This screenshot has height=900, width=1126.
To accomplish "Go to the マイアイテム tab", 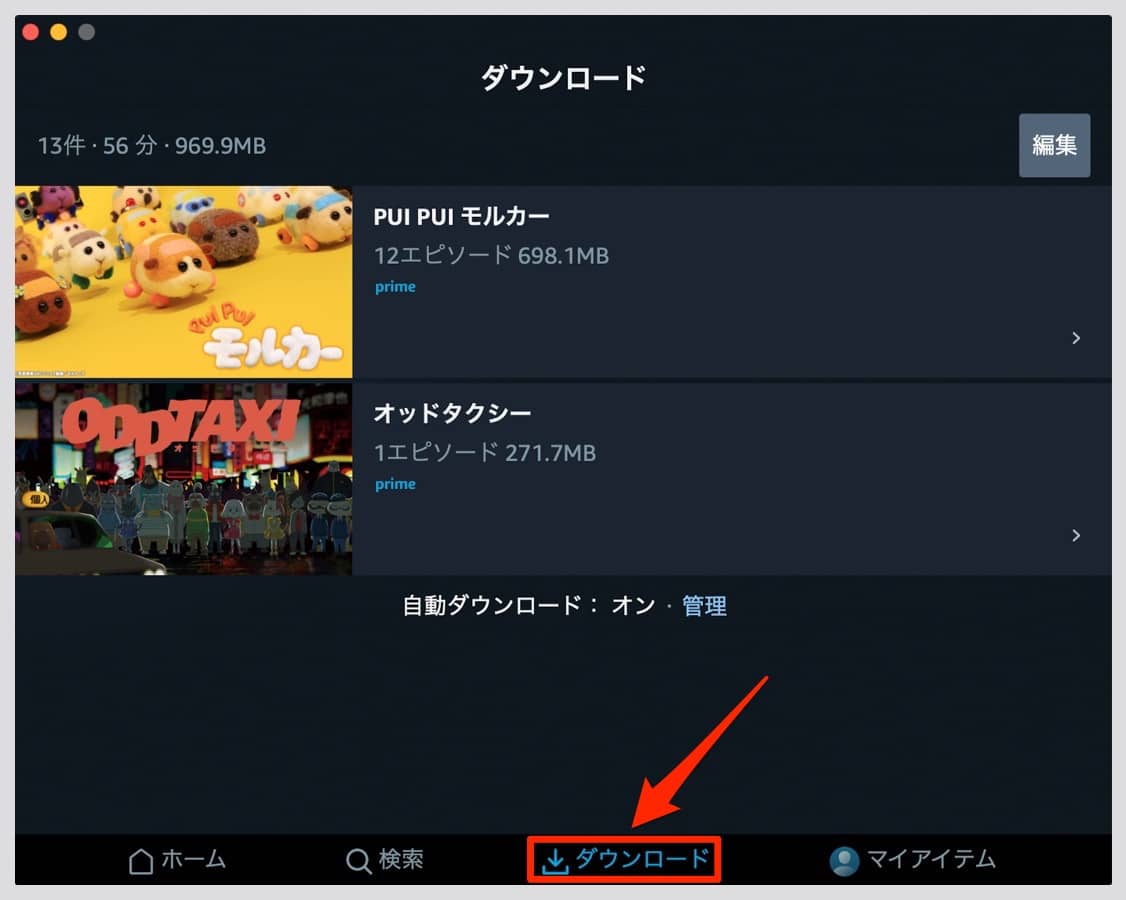I will point(913,860).
